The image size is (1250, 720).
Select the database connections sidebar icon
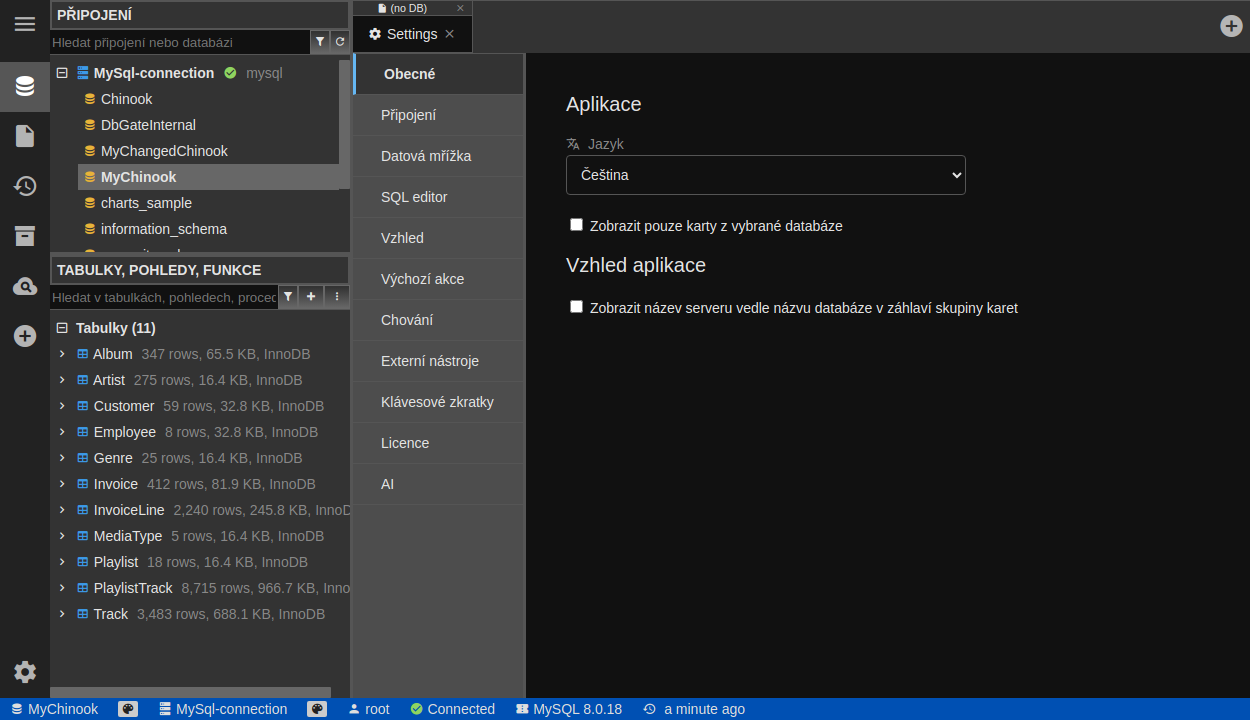[x=25, y=86]
